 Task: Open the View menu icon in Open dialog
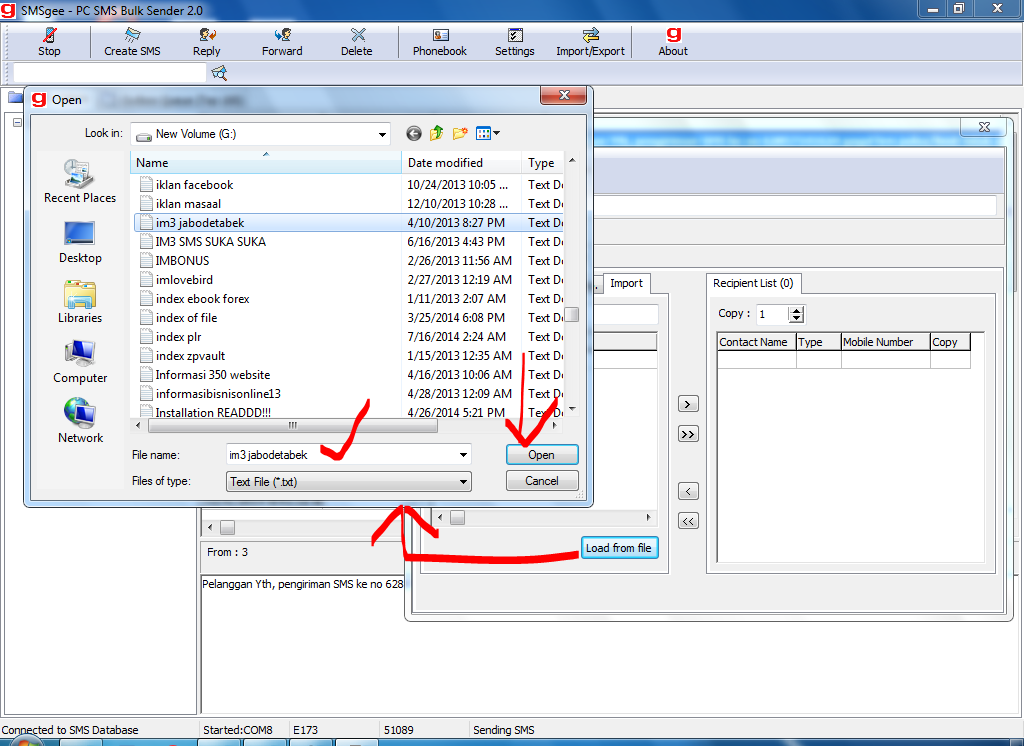point(487,133)
